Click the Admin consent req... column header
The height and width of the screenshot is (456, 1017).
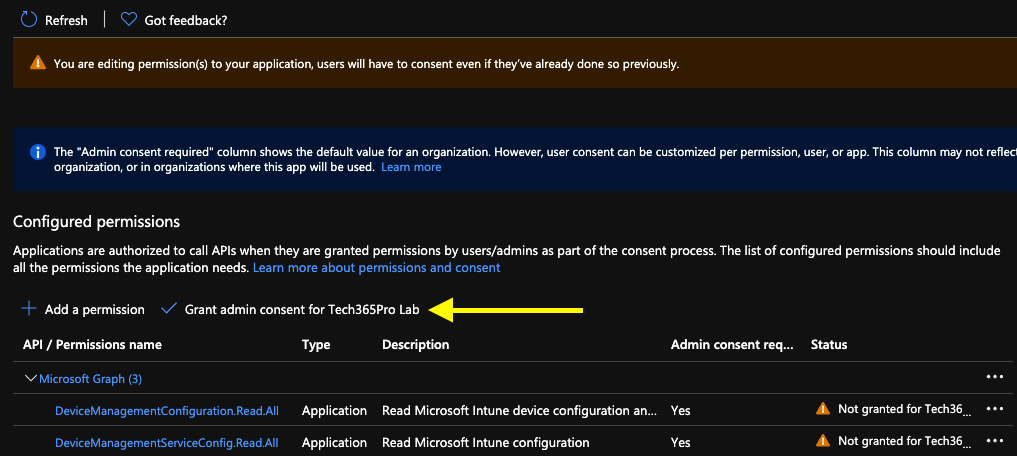tap(732, 344)
